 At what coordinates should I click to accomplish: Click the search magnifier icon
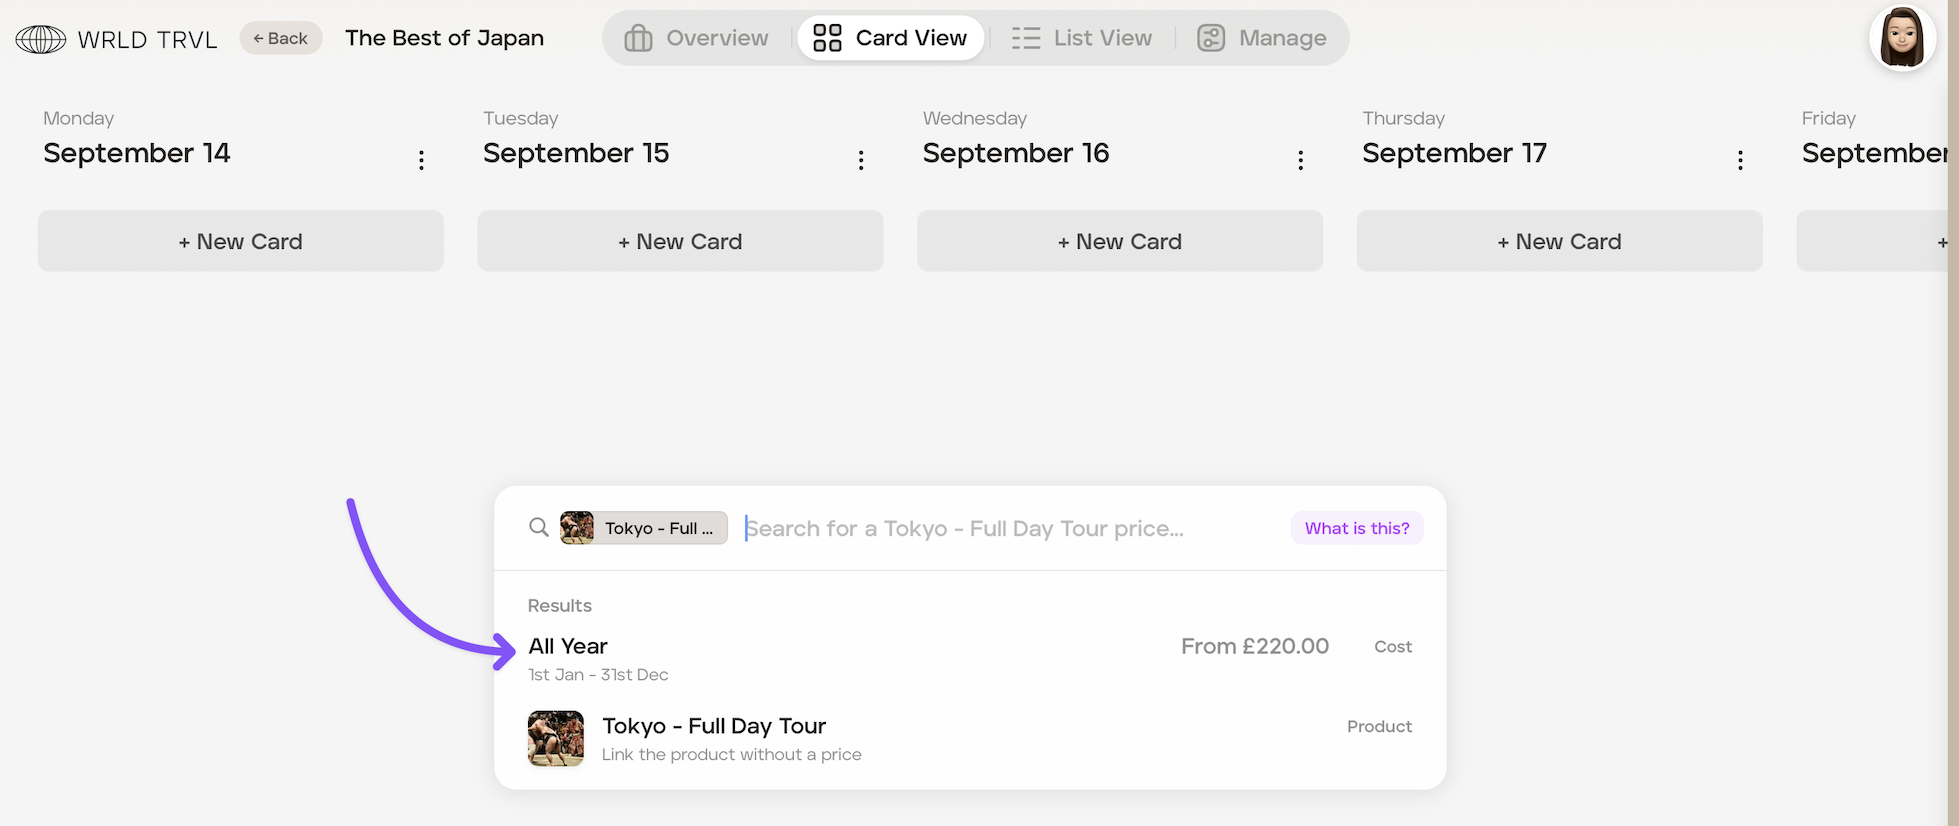[x=538, y=527]
